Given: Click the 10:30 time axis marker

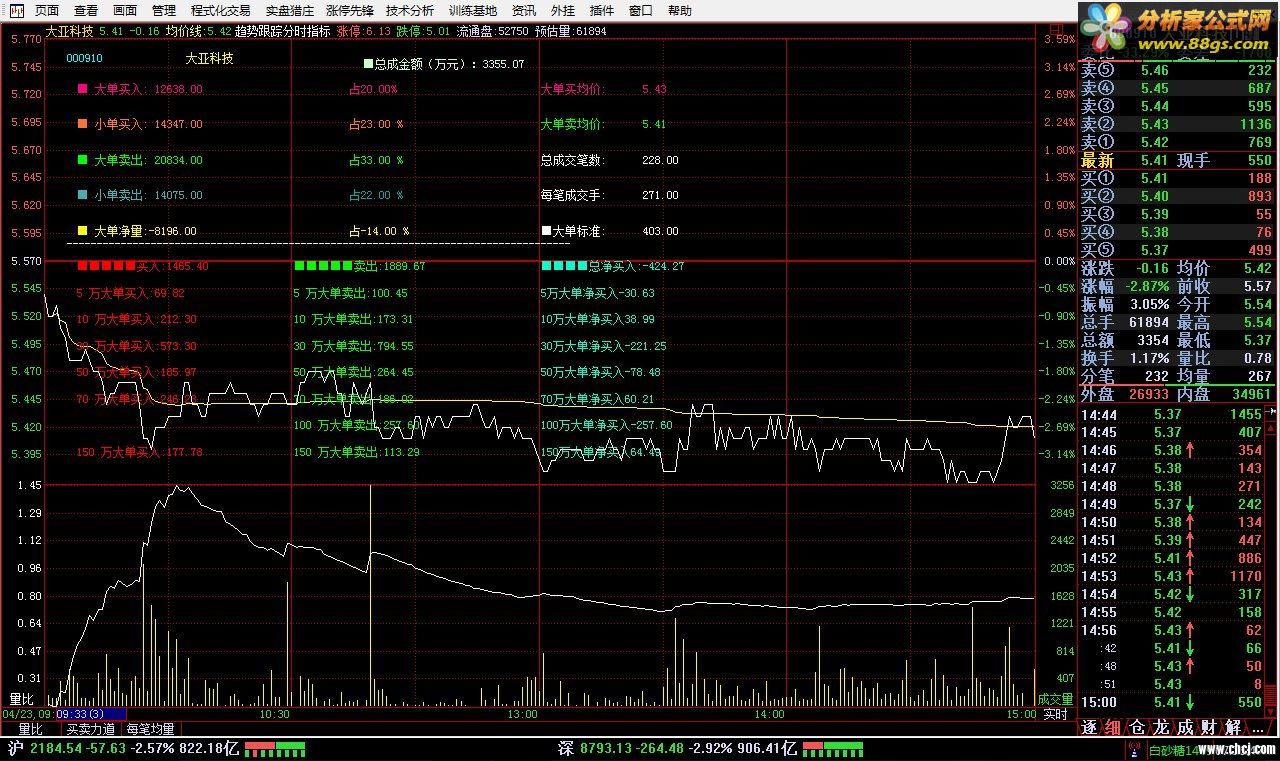Looking at the screenshot, I should (x=274, y=714).
